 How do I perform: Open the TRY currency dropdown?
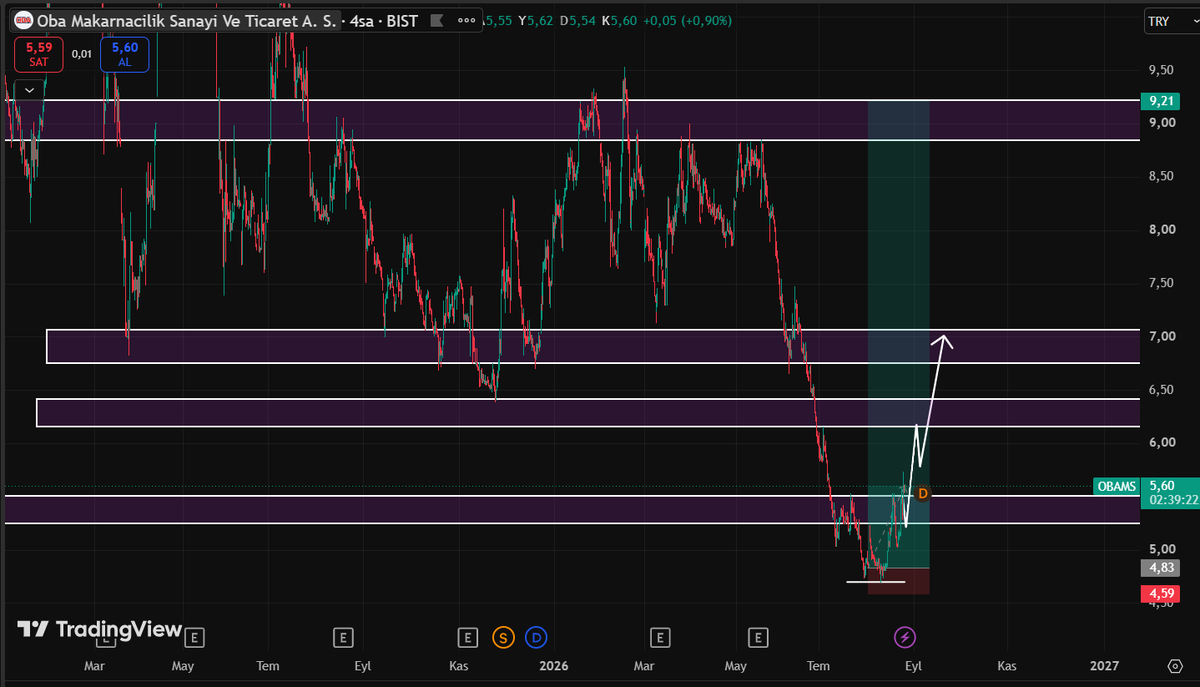1163,21
